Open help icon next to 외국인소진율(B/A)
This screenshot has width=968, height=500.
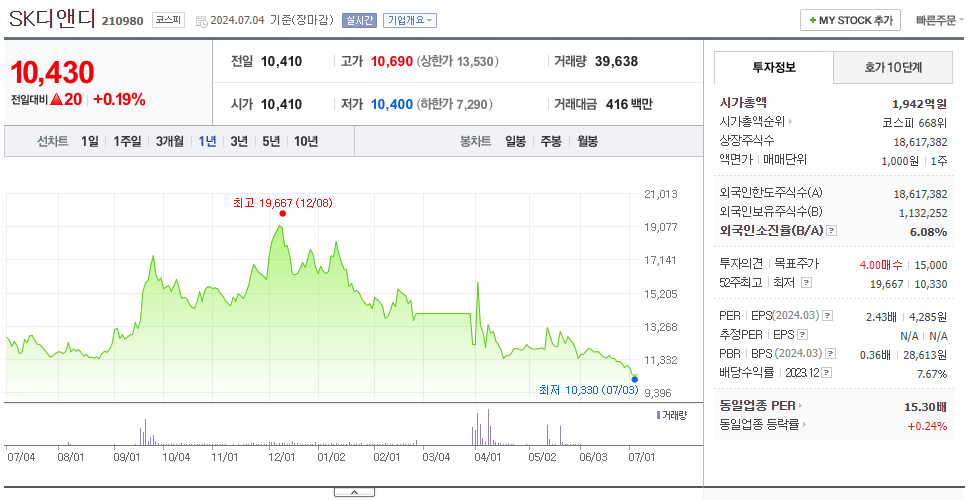point(832,231)
